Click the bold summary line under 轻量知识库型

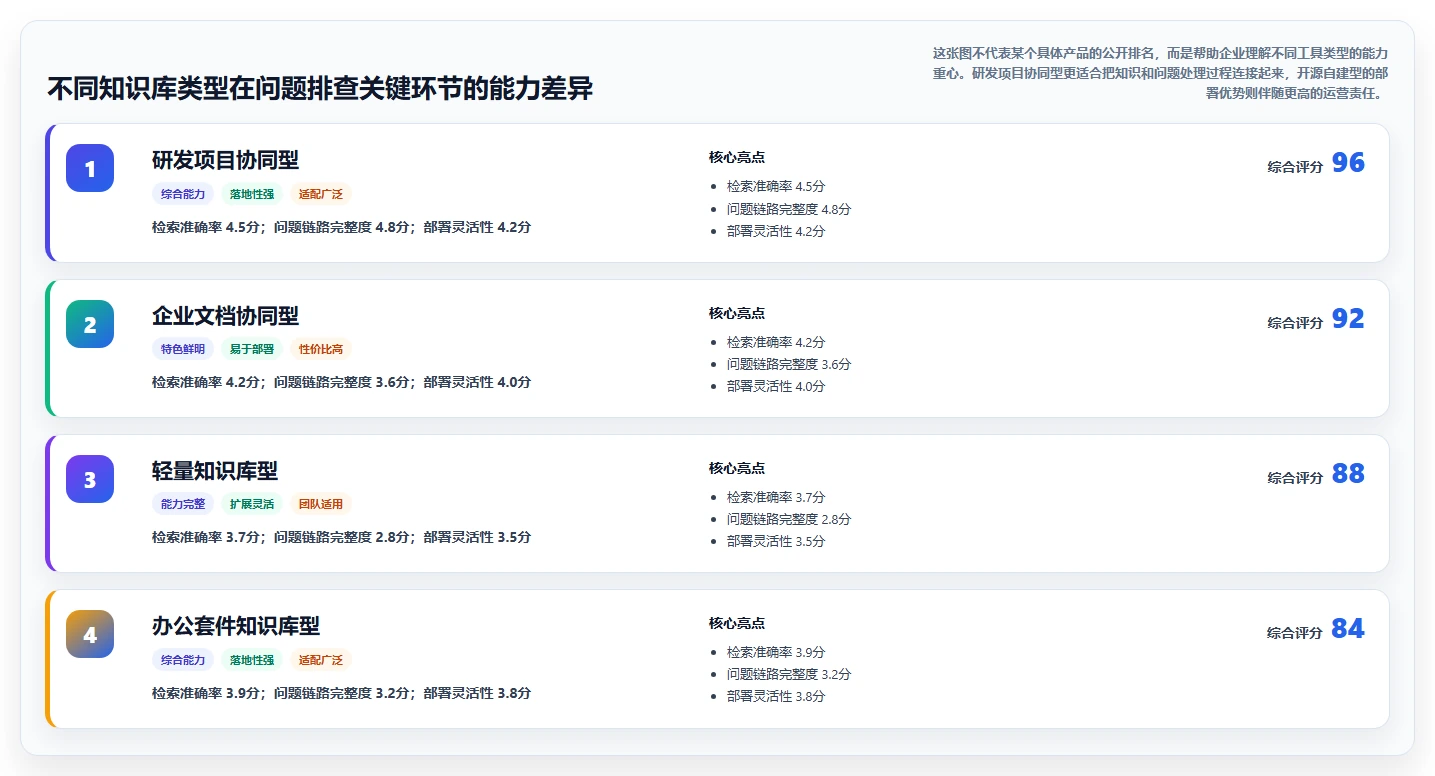pyautogui.click(x=341, y=537)
